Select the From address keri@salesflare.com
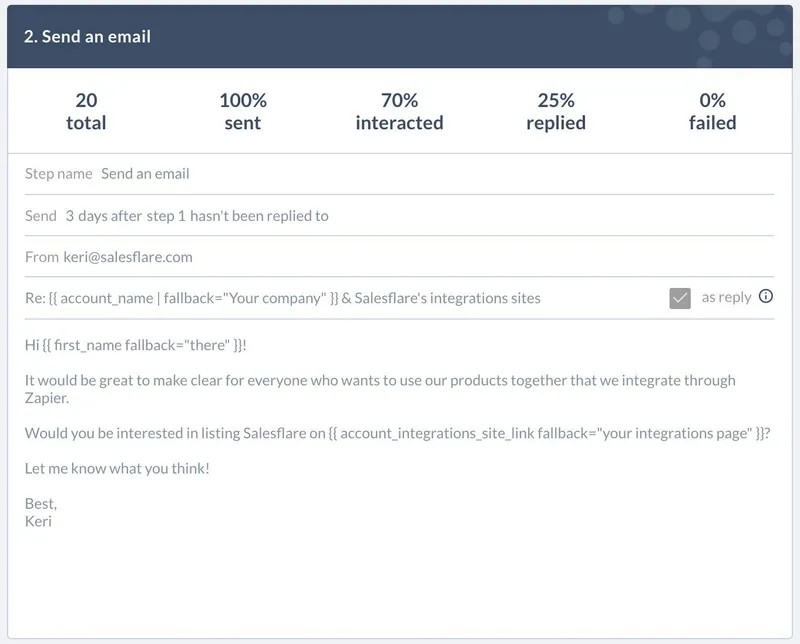Image resolution: width=800 pixels, height=644 pixels. pos(128,257)
